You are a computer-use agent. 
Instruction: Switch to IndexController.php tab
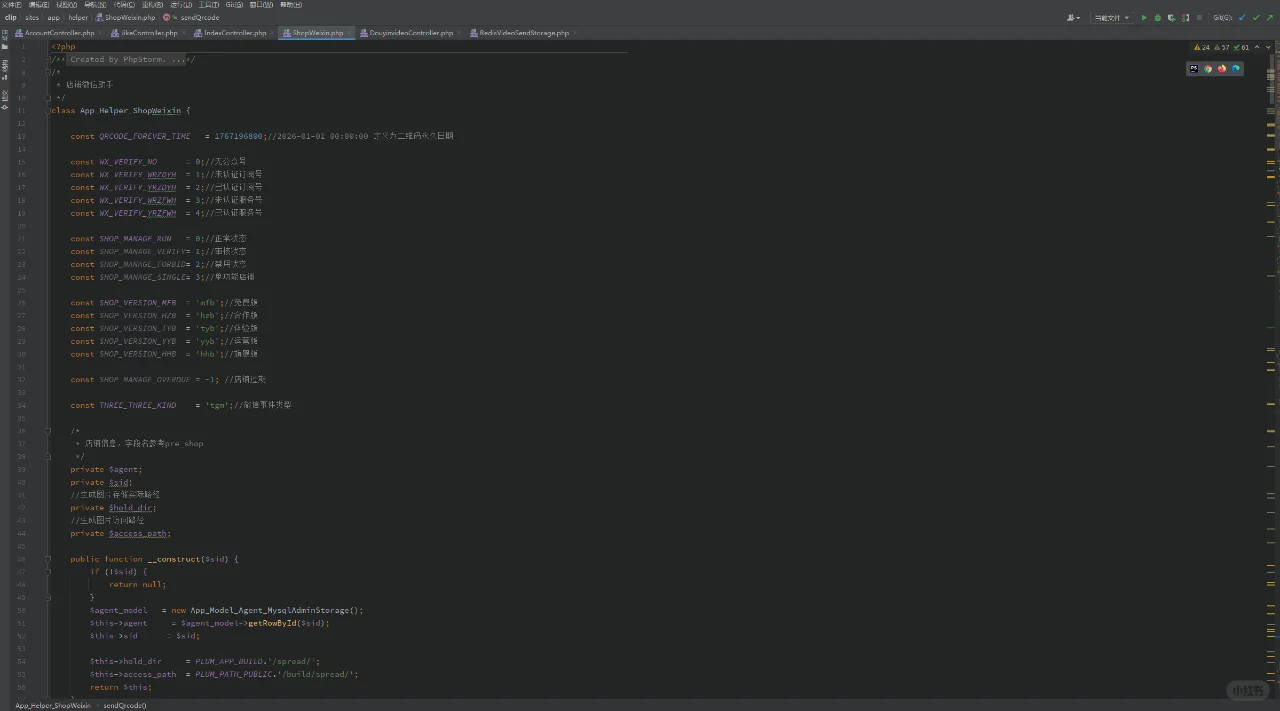[x=235, y=33]
